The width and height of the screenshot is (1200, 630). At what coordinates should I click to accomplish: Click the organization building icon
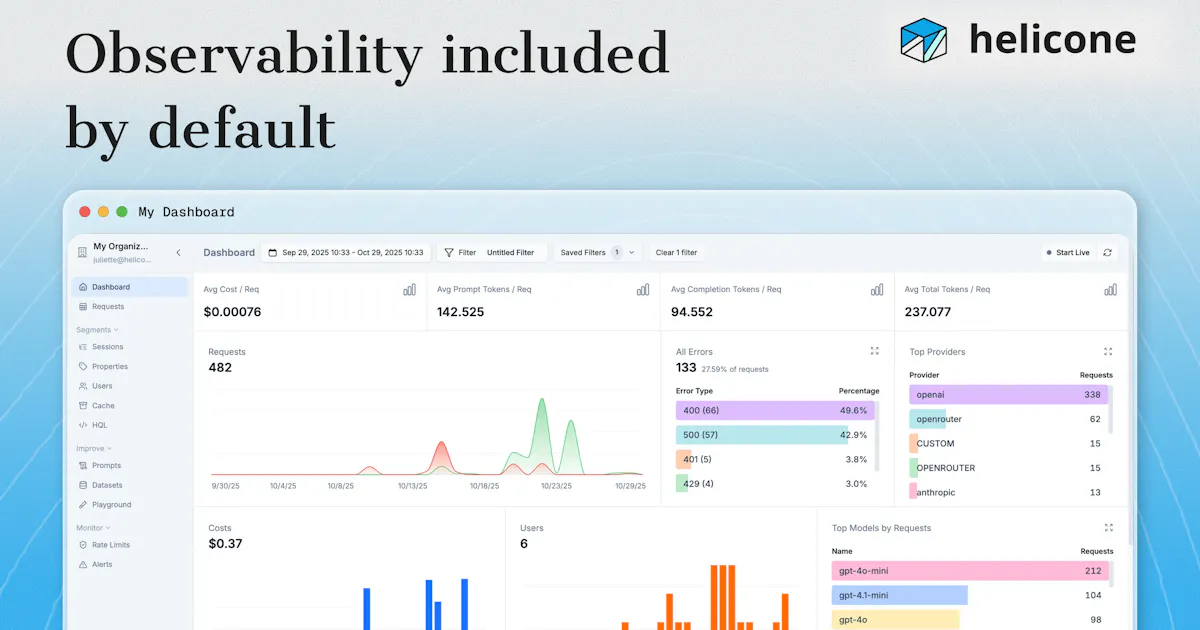point(82,253)
